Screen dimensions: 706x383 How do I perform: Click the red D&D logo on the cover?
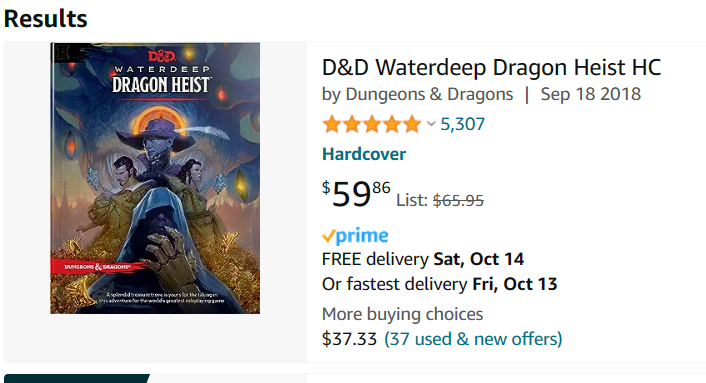[x=162, y=56]
